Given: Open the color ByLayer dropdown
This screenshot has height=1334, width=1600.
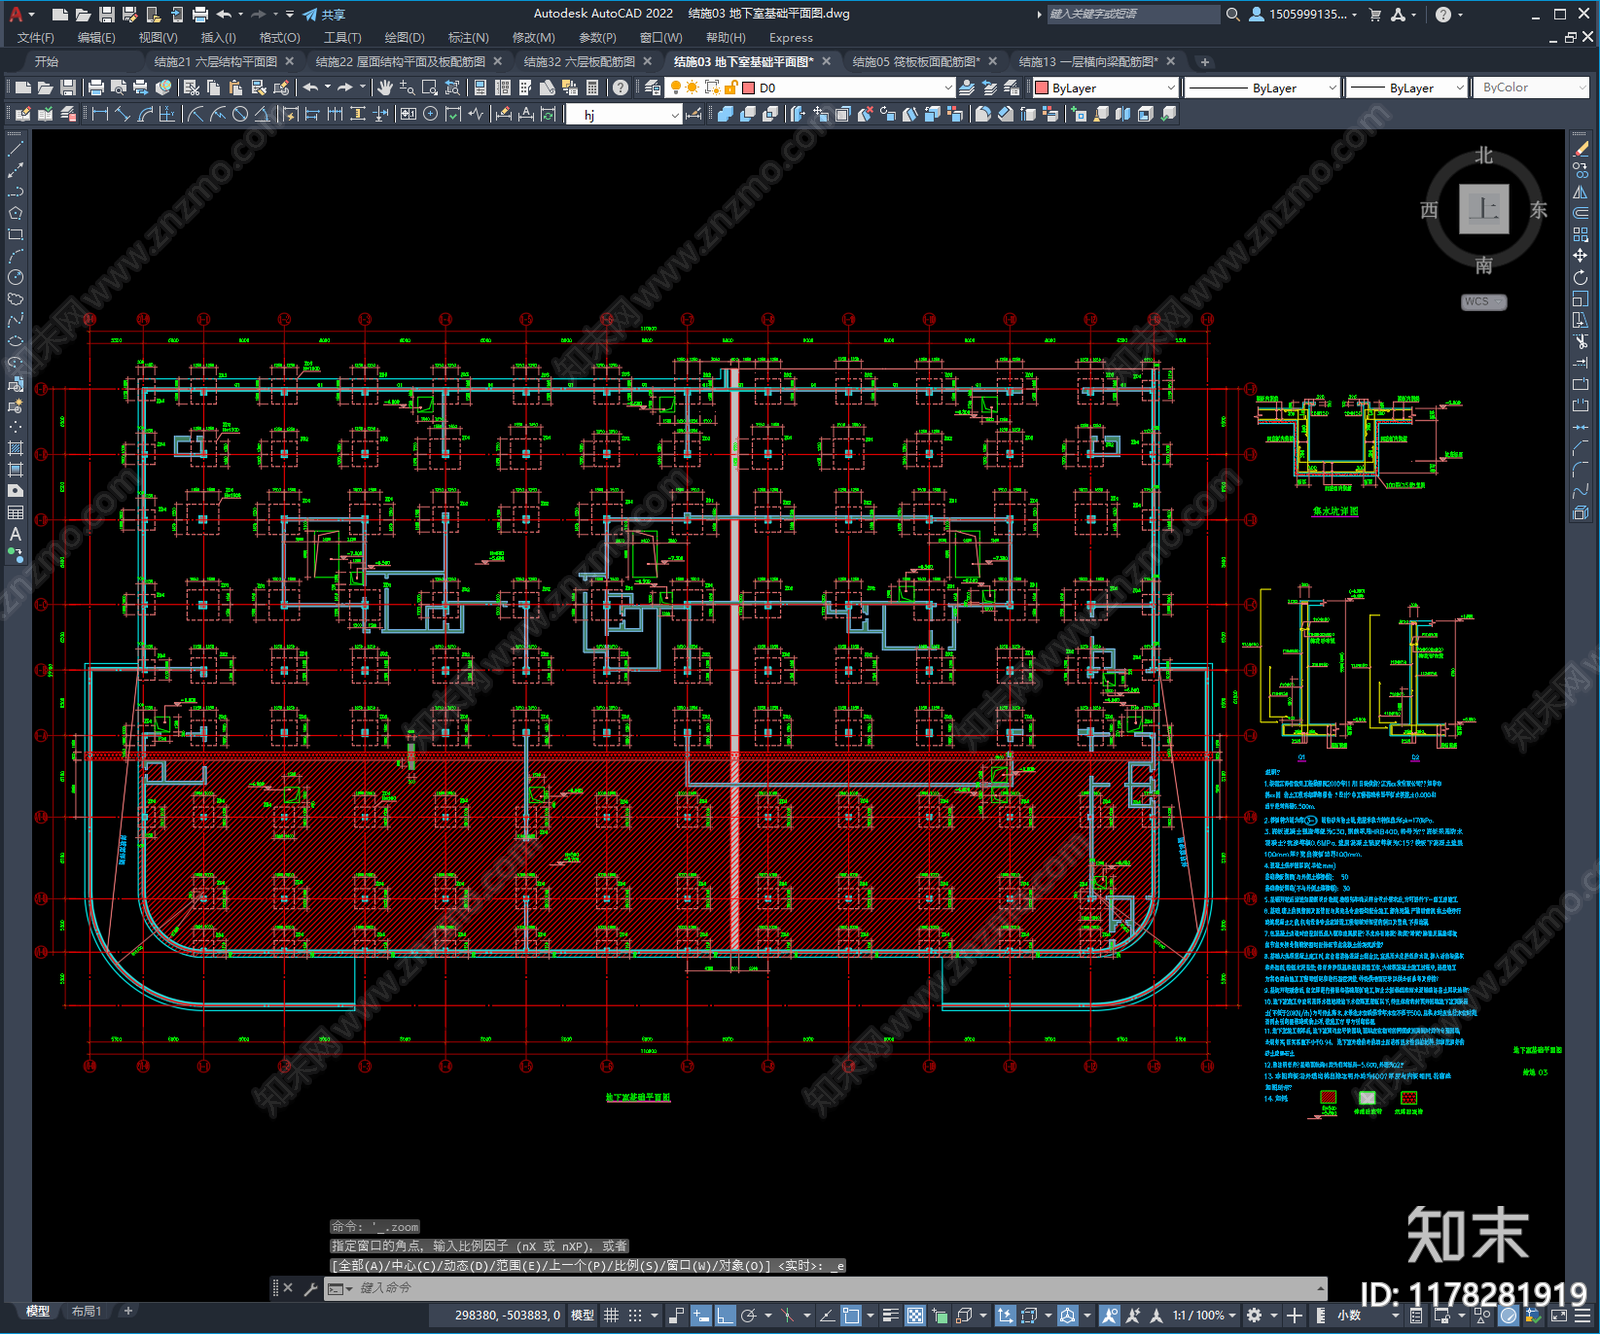Looking at the screenshot, I should (x=1171, y=88).
